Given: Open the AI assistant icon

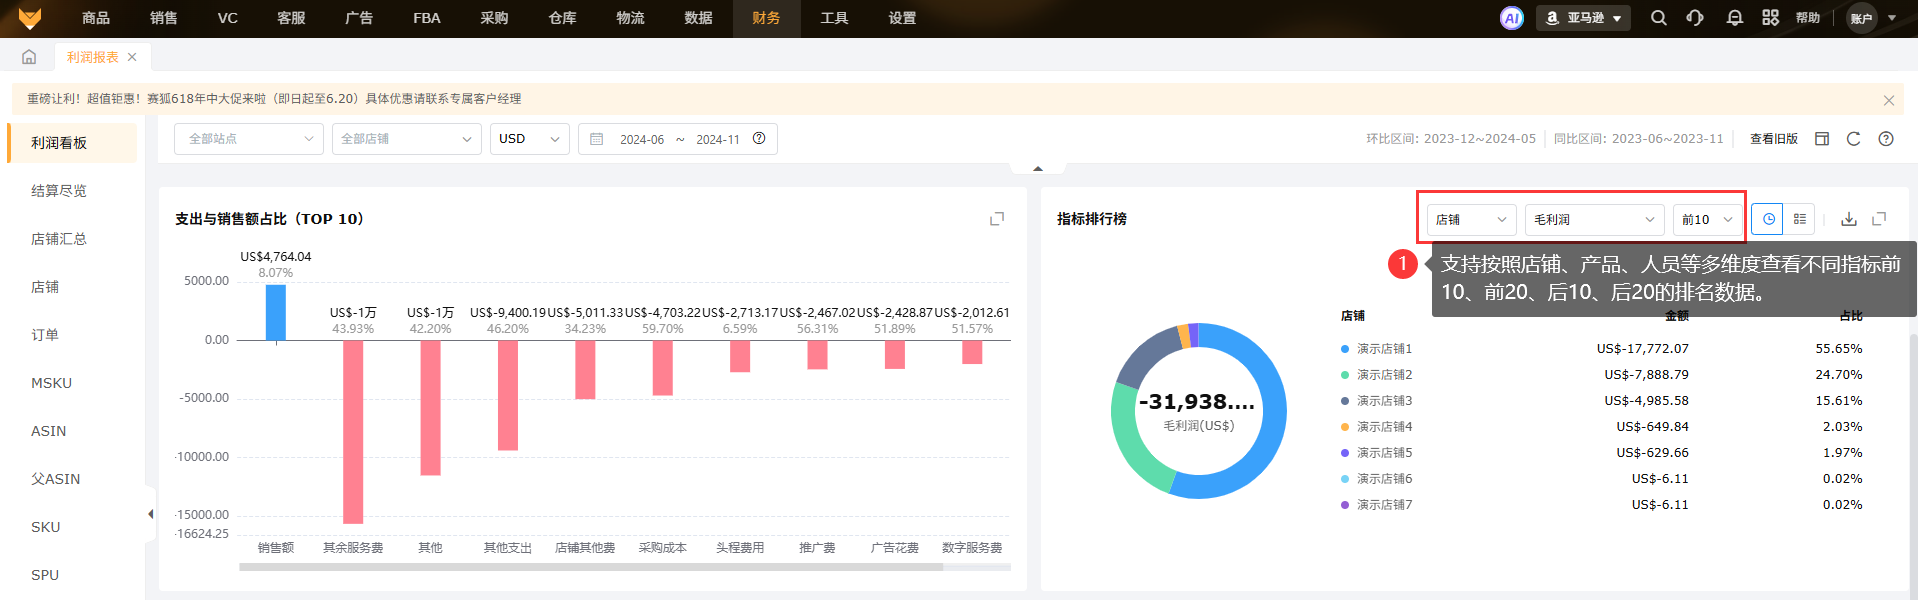Looking at the screenshot, I should click(x=1511, y=18).
